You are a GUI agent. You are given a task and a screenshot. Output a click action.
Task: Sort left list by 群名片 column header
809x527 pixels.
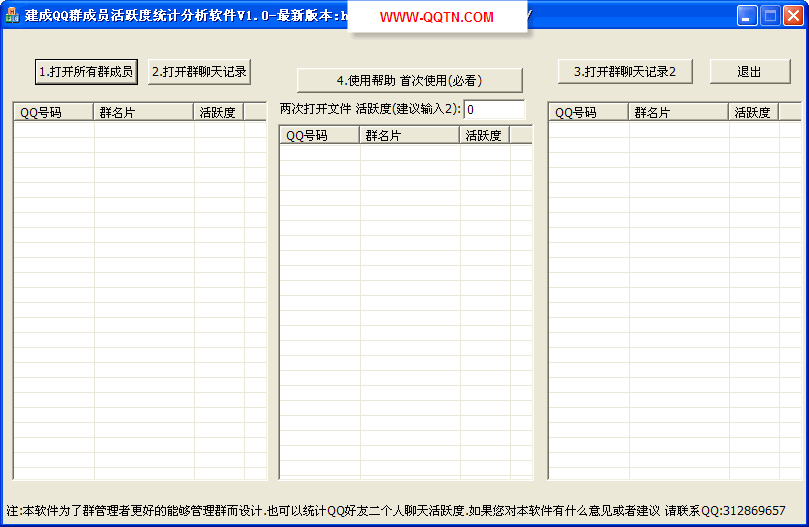(143, 112)
